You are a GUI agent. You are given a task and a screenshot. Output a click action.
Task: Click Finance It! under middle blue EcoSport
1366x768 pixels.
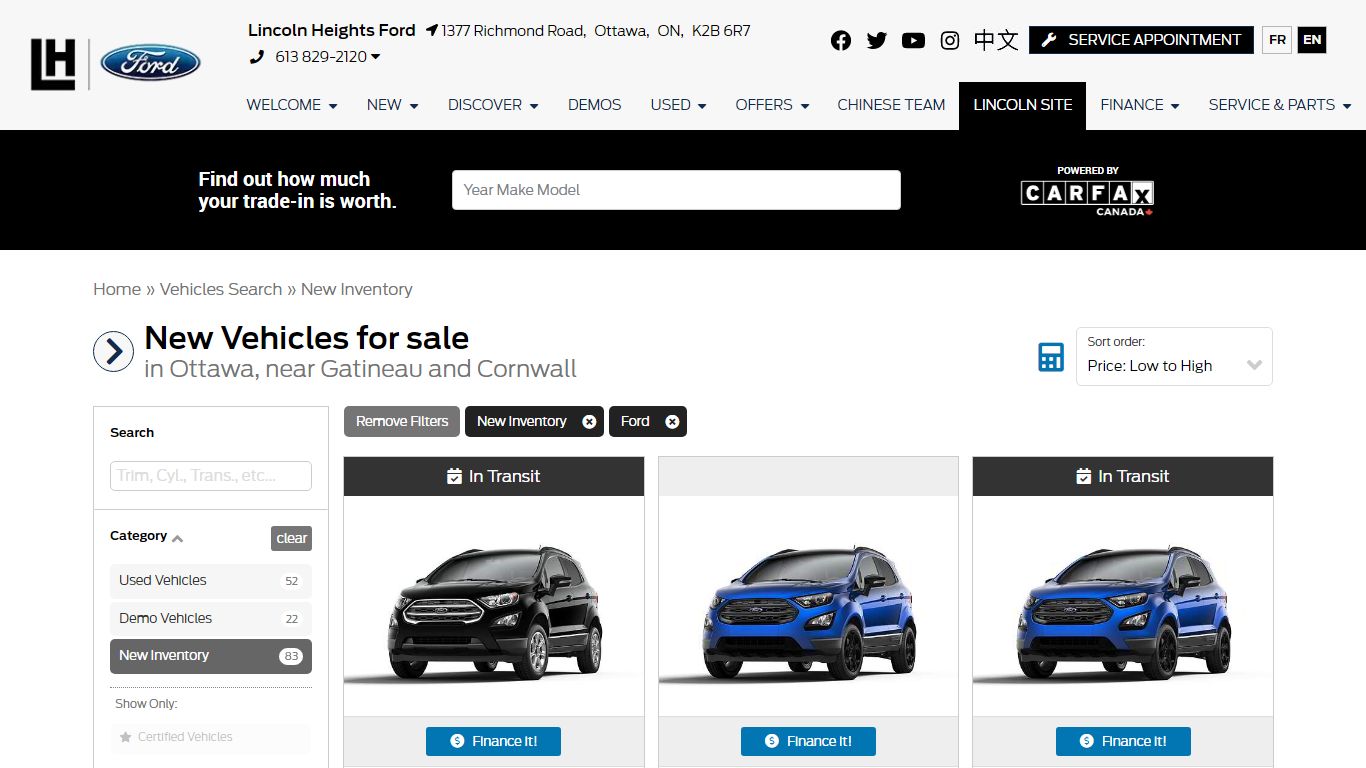pyautogui.click(x=808, y=741)
